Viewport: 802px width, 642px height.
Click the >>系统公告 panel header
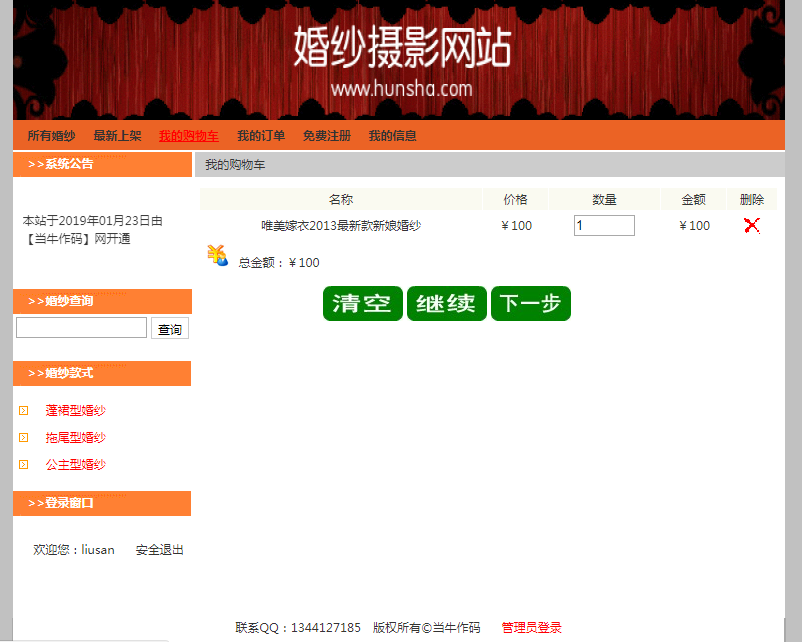(x=102, y=164)
